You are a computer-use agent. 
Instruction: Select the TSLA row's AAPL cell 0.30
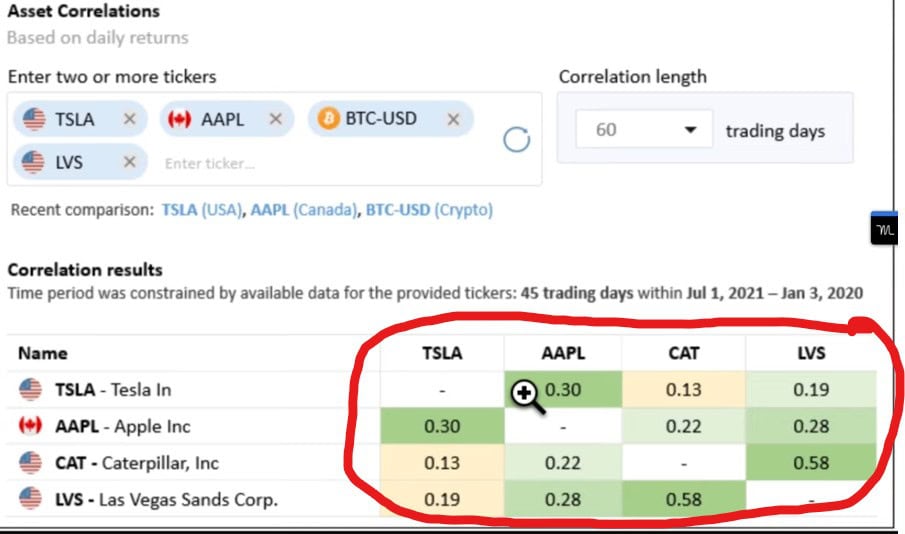click(563, 390)
